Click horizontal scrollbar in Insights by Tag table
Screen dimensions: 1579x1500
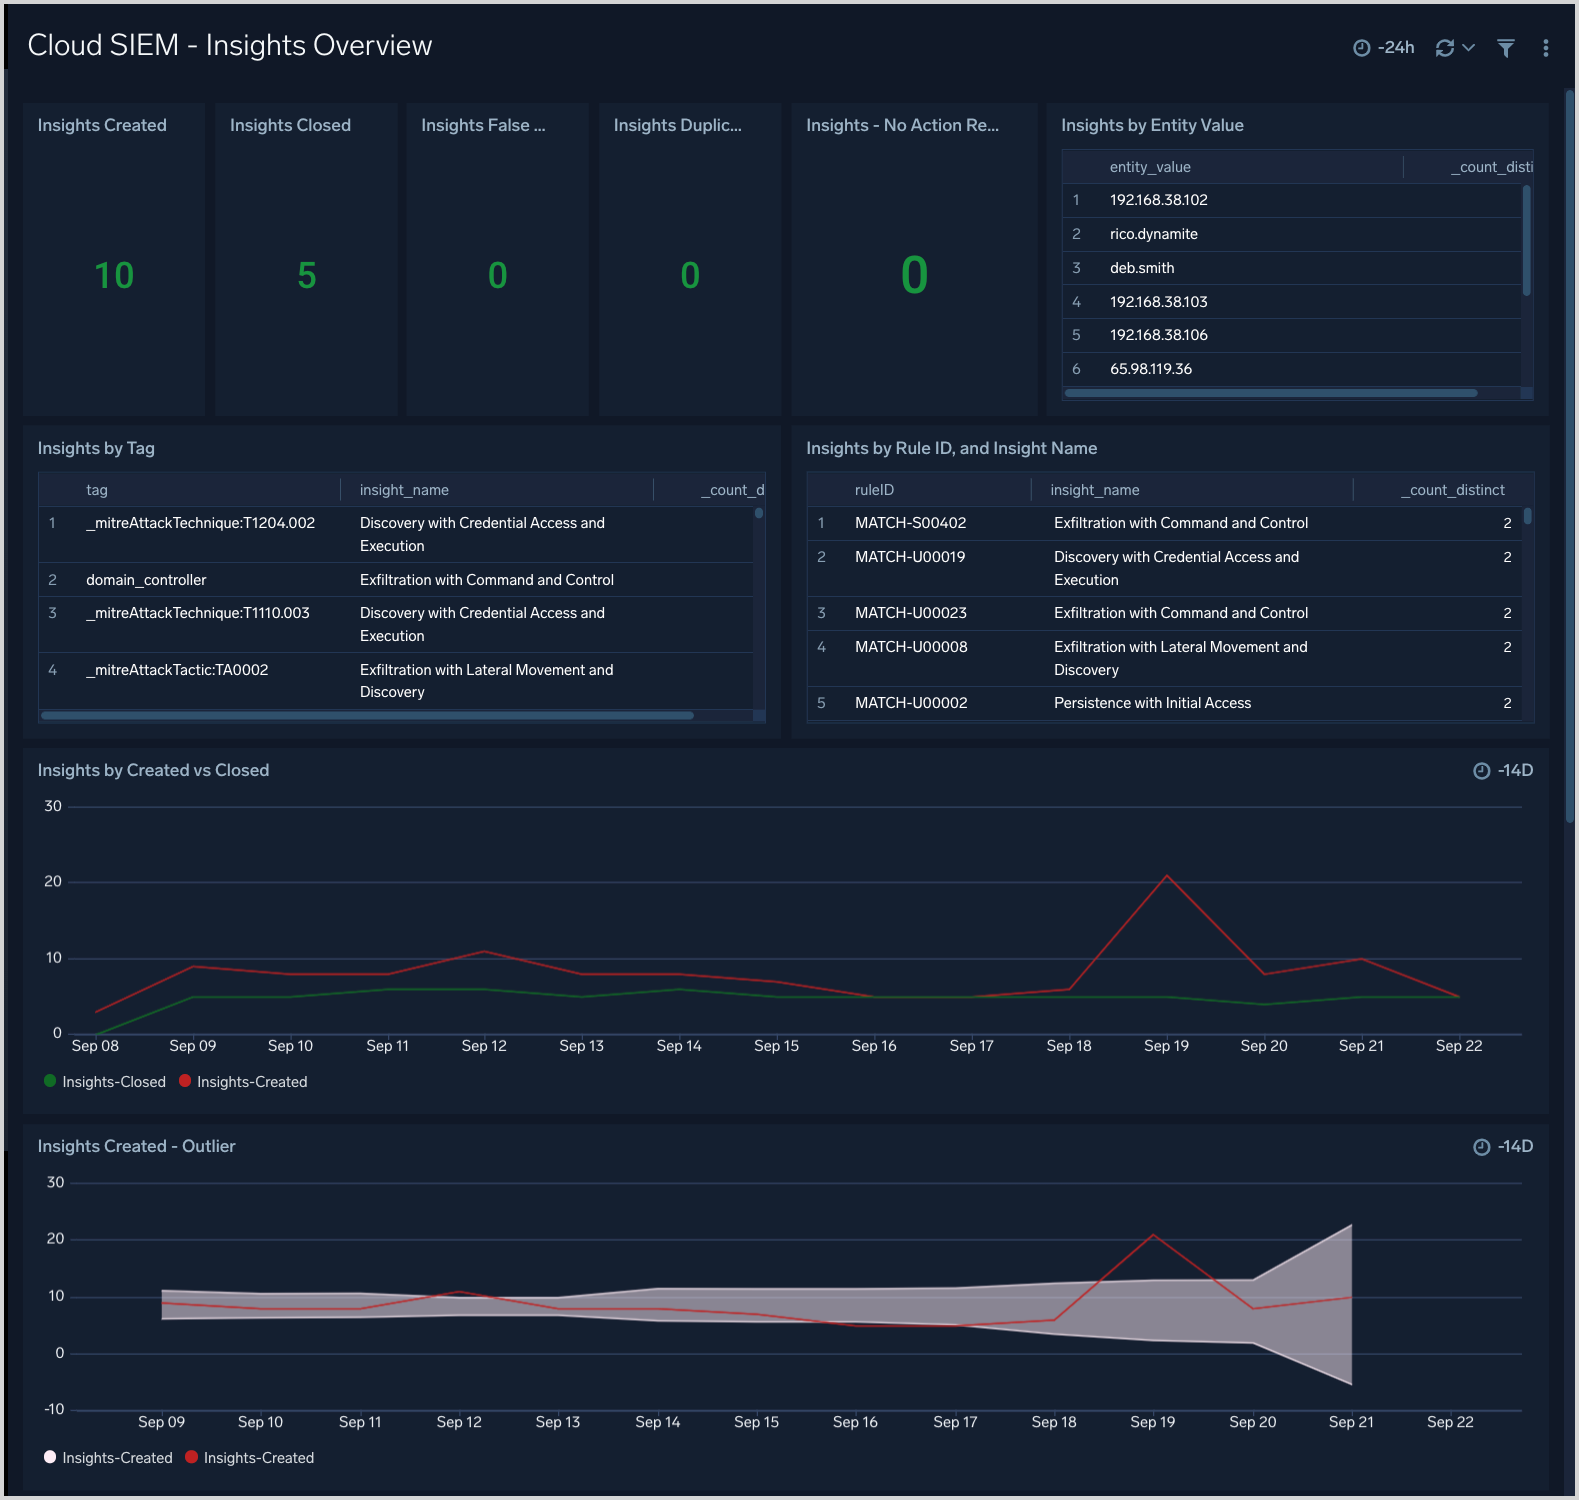point(367,716)
